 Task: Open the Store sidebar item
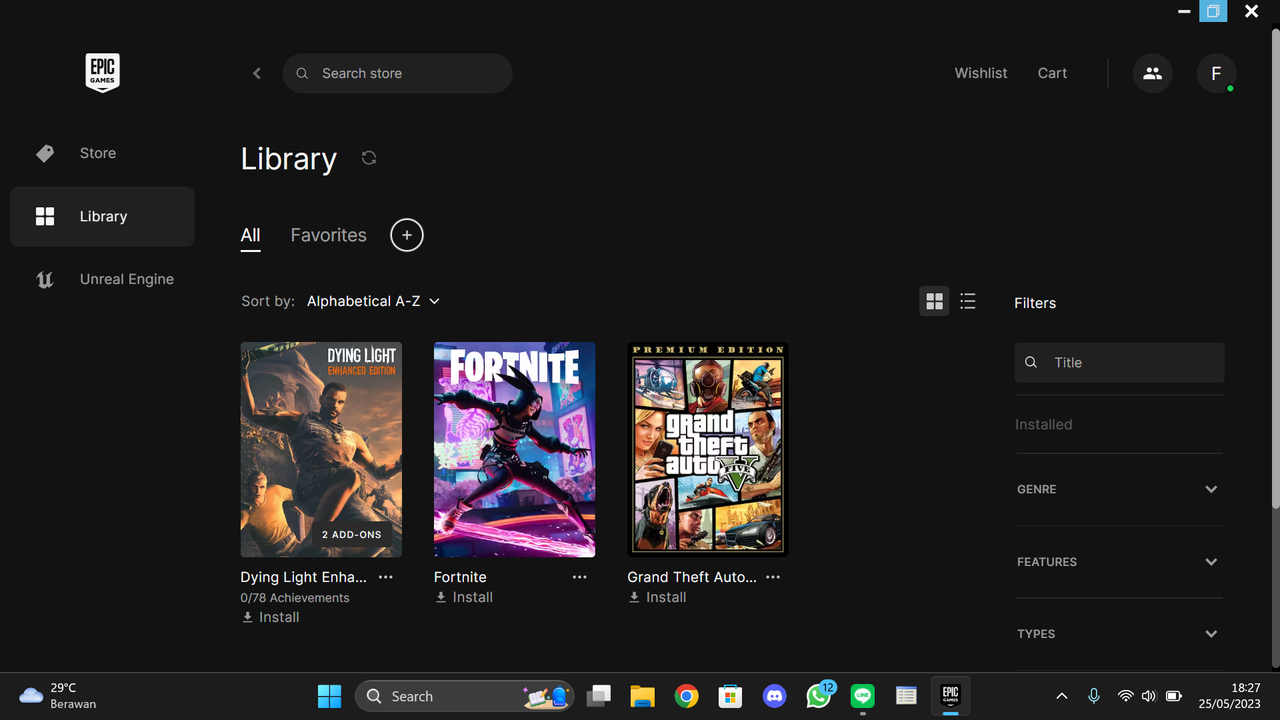tap(102, 153)
